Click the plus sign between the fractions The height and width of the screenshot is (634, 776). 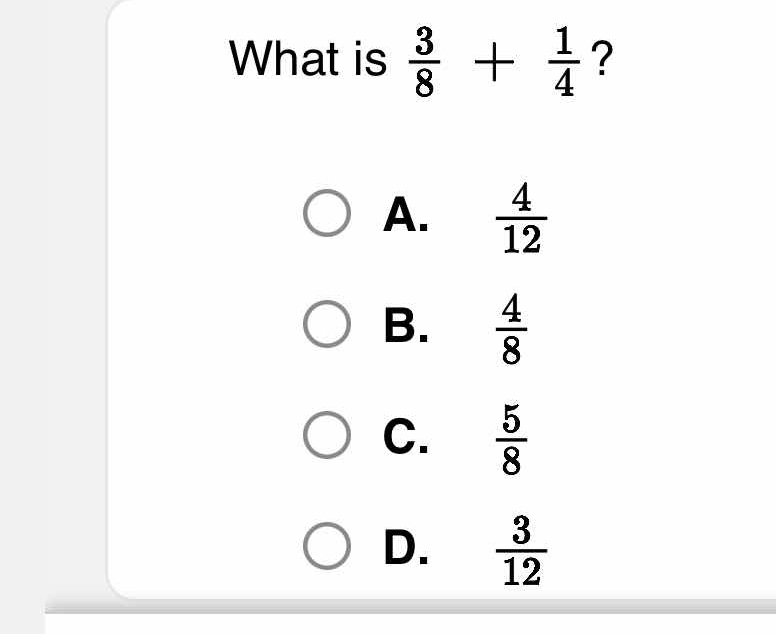[494, 62]
